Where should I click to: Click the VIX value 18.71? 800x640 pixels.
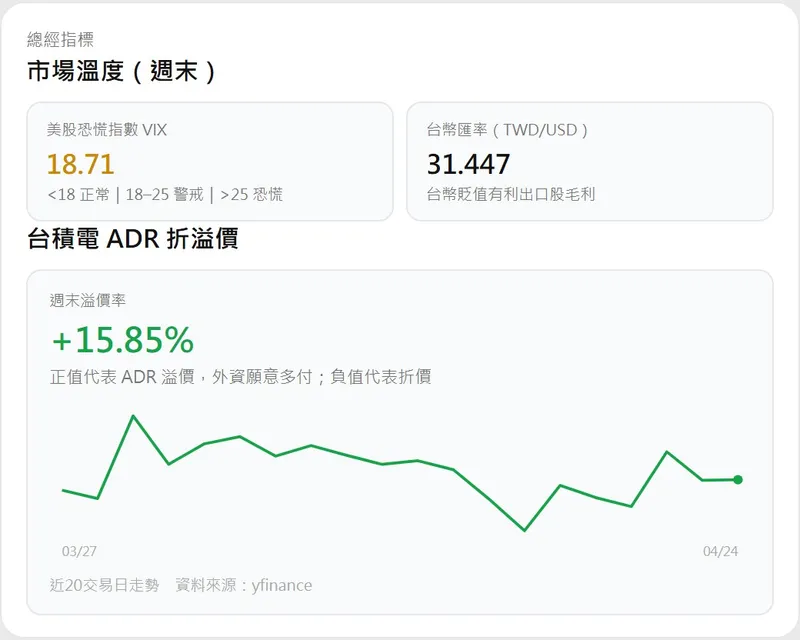pos(80,164)
